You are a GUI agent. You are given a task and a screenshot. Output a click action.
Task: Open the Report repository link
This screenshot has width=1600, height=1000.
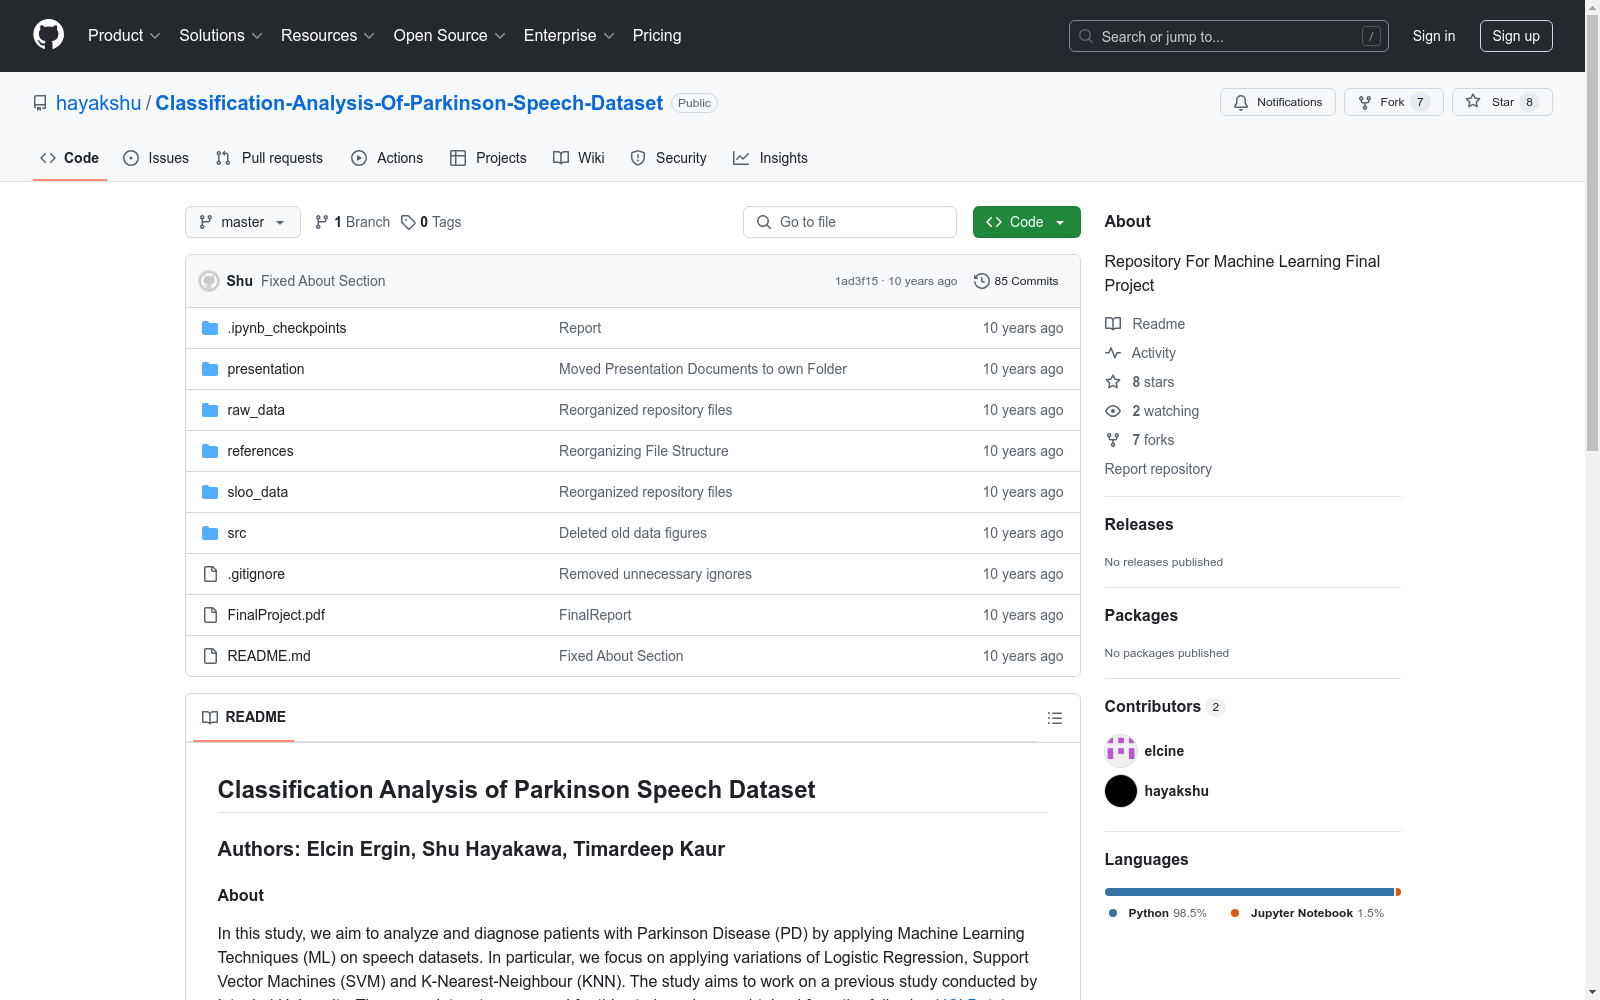coord(1158,469)
